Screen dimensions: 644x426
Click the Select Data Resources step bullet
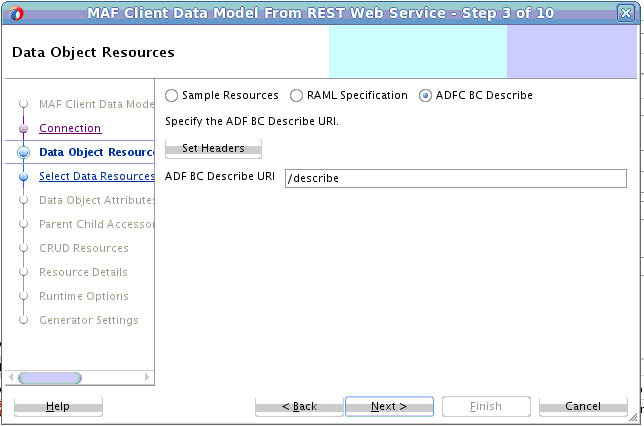click(23, 177)
